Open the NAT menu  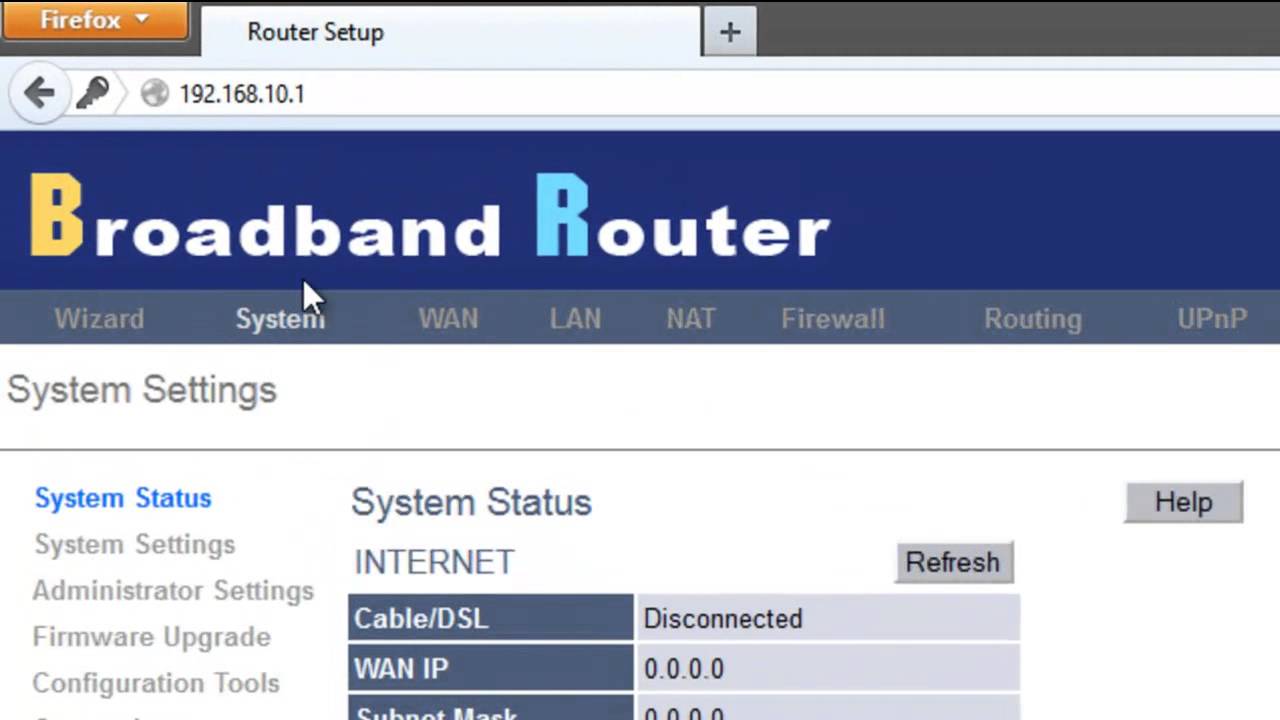tap(691, 319)
